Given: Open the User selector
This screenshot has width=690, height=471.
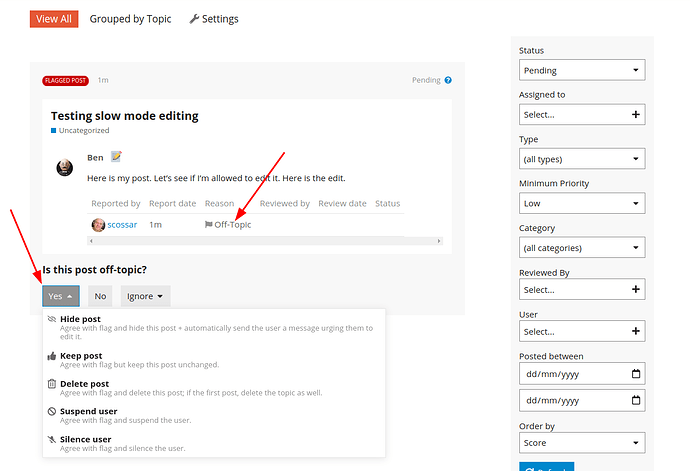Looking at the screenshot, I should point(582,331).
